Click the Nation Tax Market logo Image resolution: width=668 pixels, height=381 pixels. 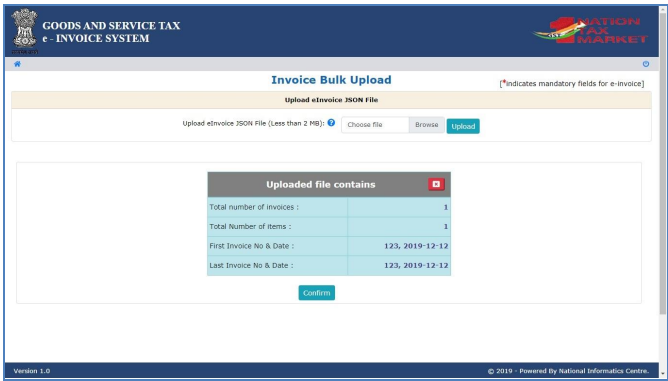click(590, 30)
